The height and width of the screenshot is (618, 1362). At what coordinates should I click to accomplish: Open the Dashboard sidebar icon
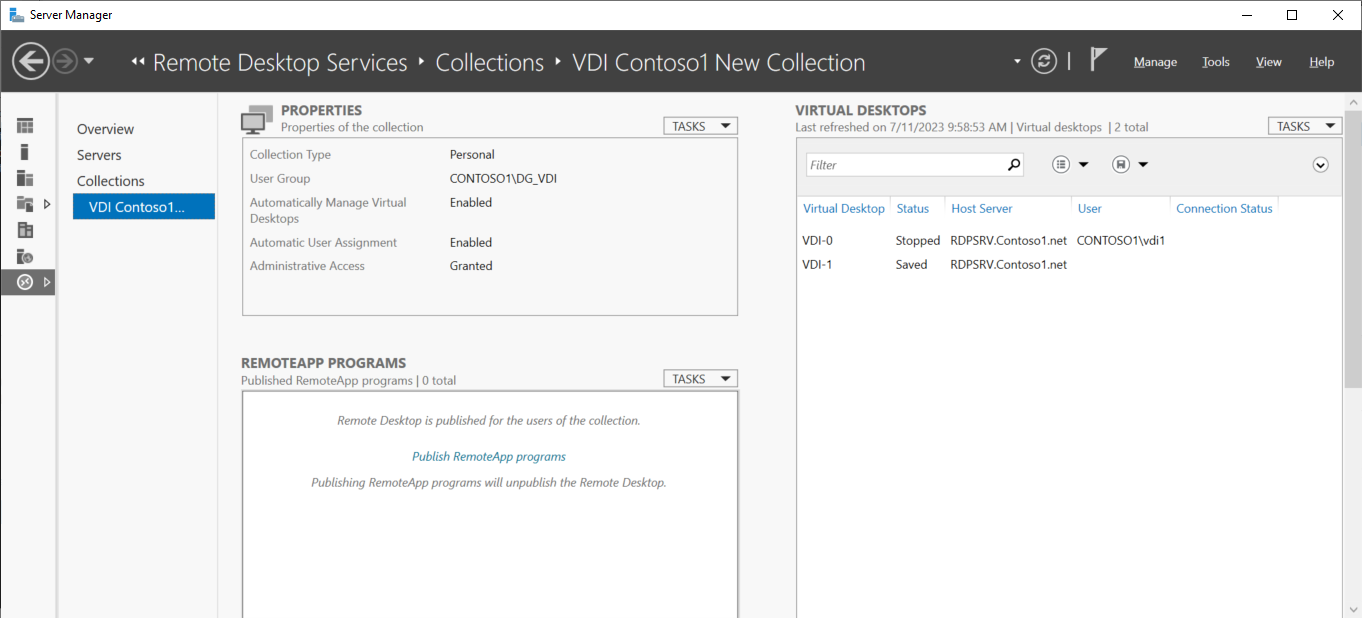pyautogui.click(x=25, y=126)
